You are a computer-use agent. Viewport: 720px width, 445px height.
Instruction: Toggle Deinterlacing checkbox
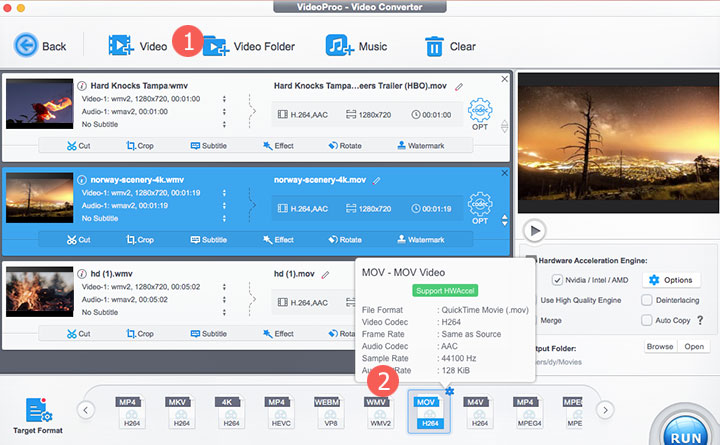tap(647, 300)
